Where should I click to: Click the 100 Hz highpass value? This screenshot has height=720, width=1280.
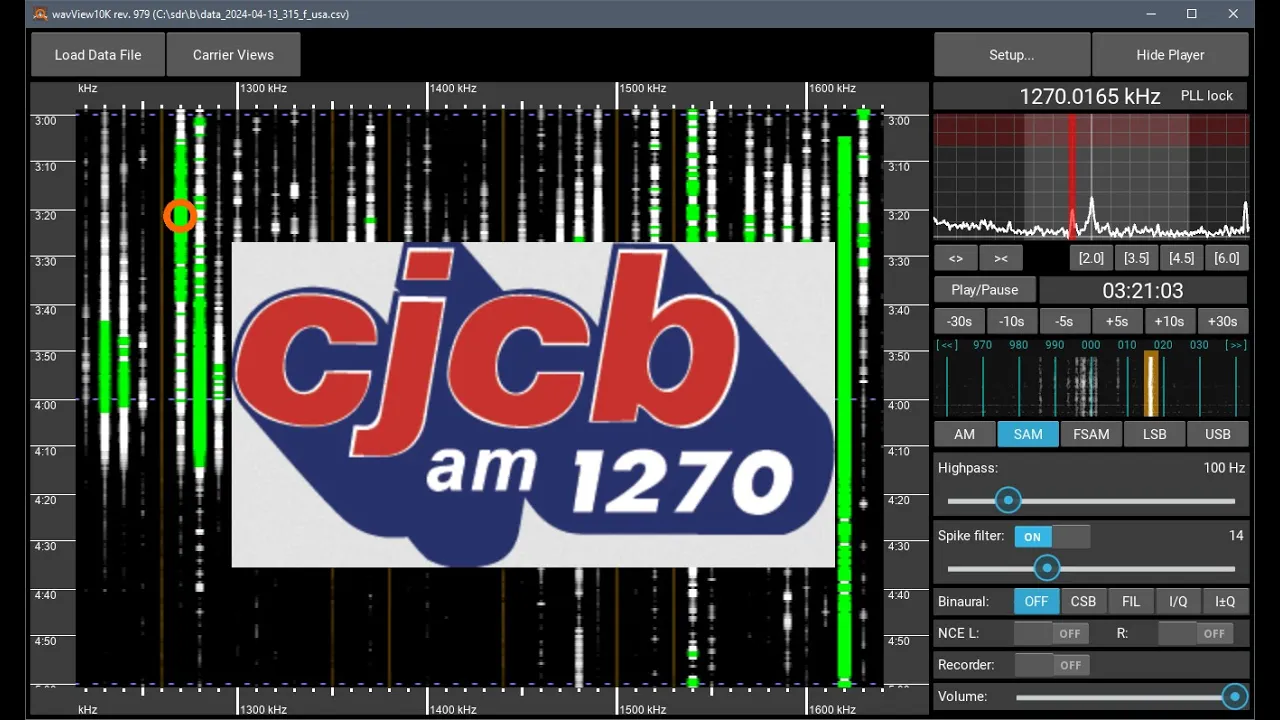pos(1224,467)
